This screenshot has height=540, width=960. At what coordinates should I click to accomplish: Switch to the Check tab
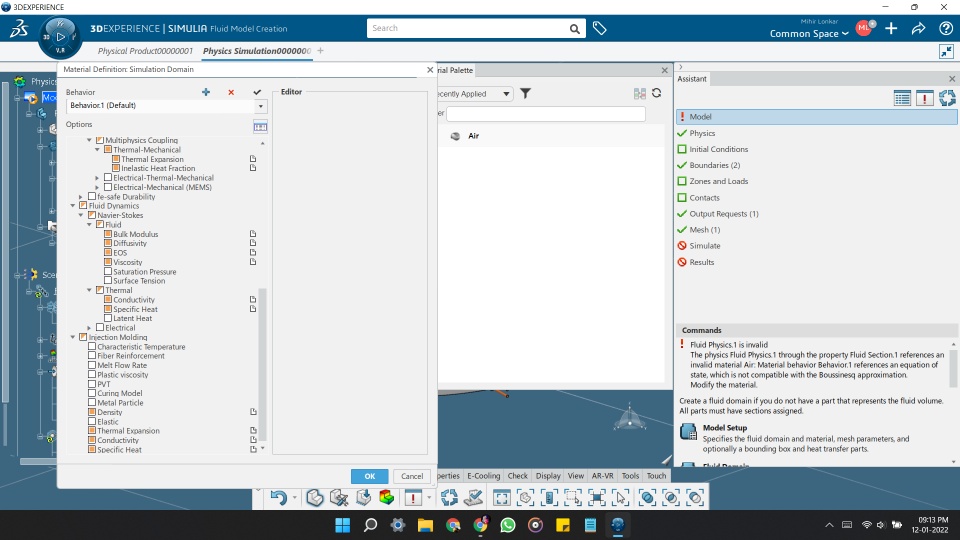point(517,476)
